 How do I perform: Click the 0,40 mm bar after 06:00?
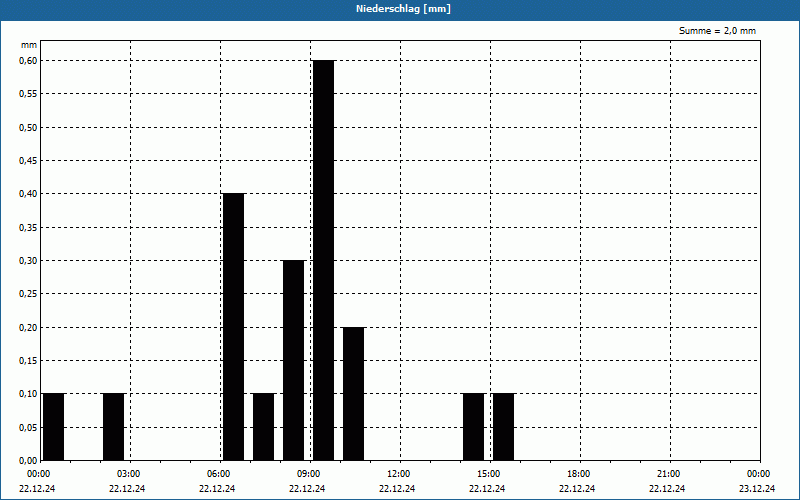point(234,327)
